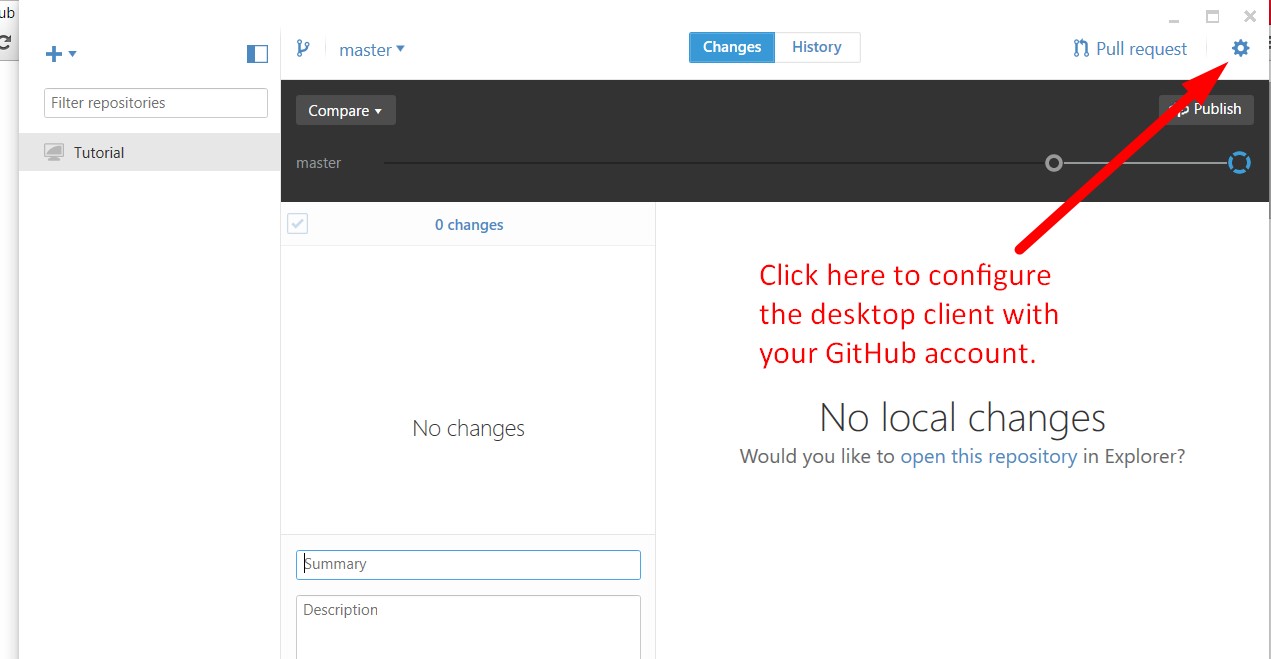Screen dimensions: 1271x659
Task: Click the Tutorial repository computer icon
Action: 54,152
